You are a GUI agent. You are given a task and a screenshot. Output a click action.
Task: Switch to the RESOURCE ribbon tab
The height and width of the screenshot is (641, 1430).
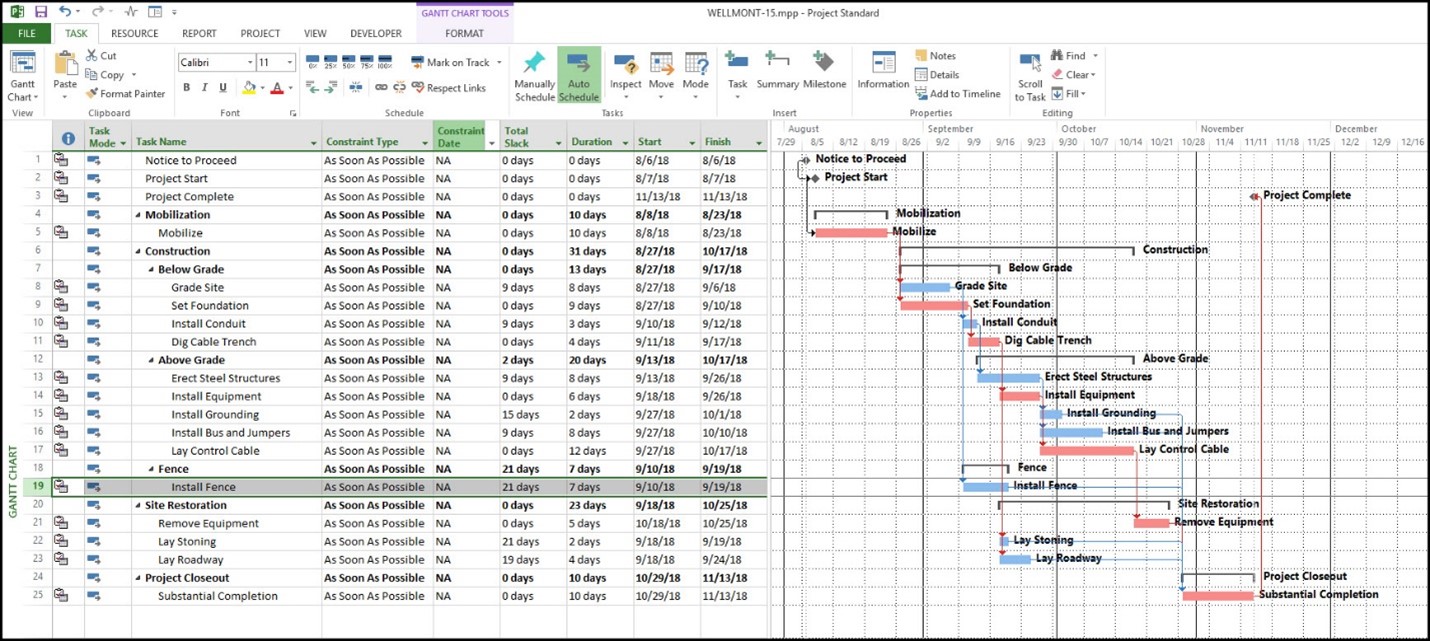(x=134, y=33)
